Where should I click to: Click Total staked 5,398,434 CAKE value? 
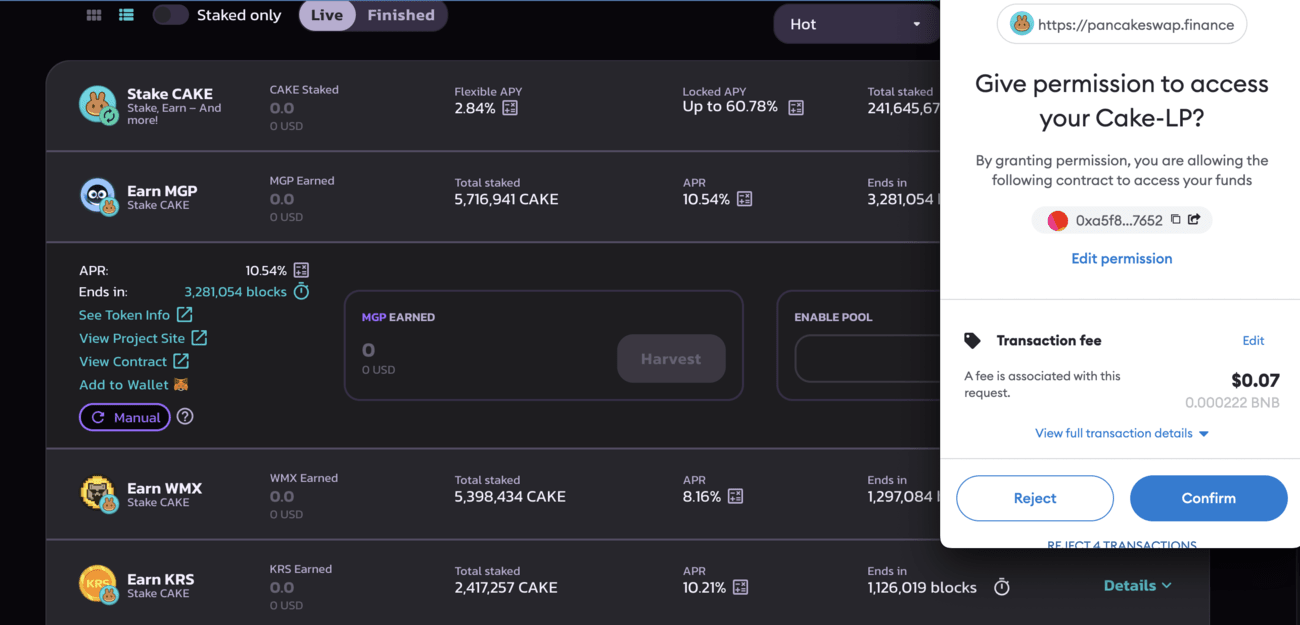click(x=510, y=496)
